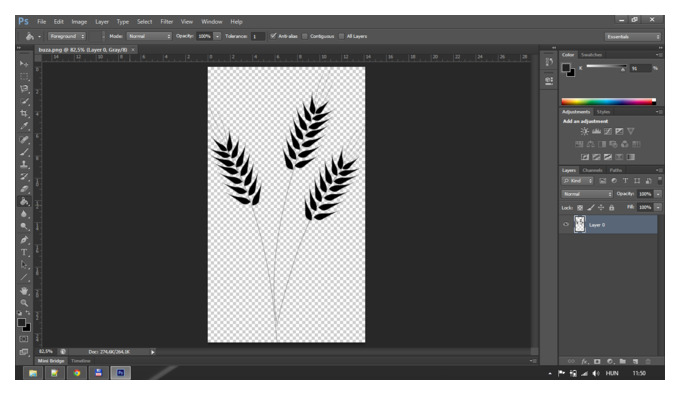Open the Image menu
Image resolution: width=680 pixels, height=395 pixels.
(x=79, y=22)
